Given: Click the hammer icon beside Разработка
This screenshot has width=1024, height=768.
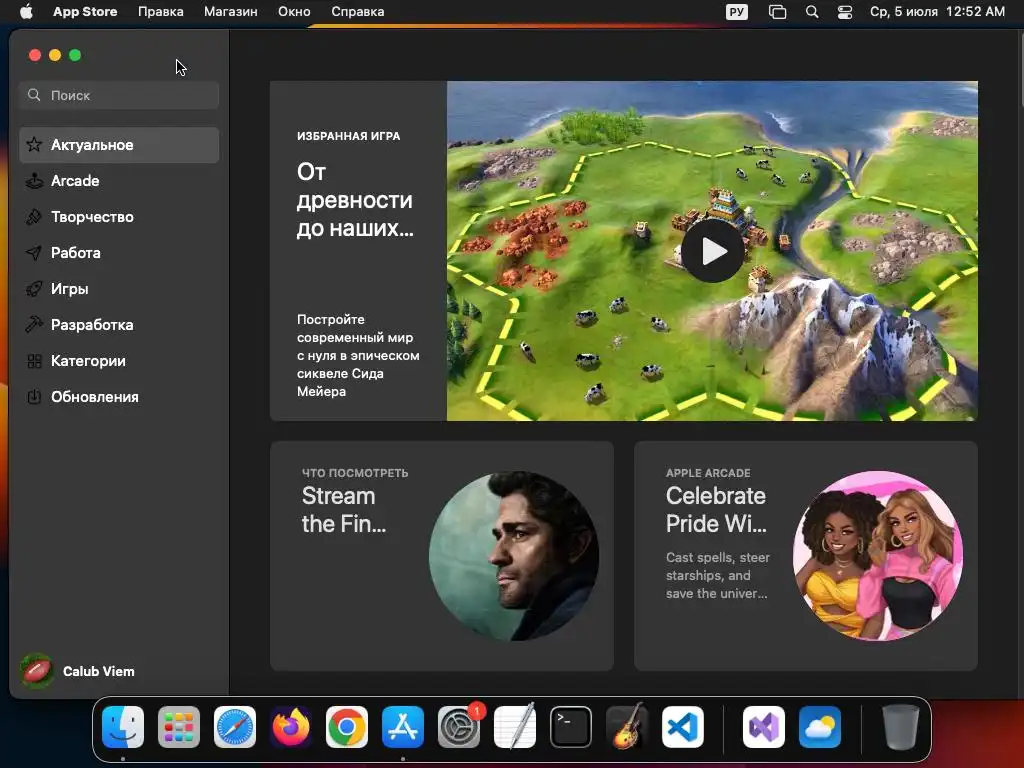Looking at the screenshot, I should pos(34,325).
